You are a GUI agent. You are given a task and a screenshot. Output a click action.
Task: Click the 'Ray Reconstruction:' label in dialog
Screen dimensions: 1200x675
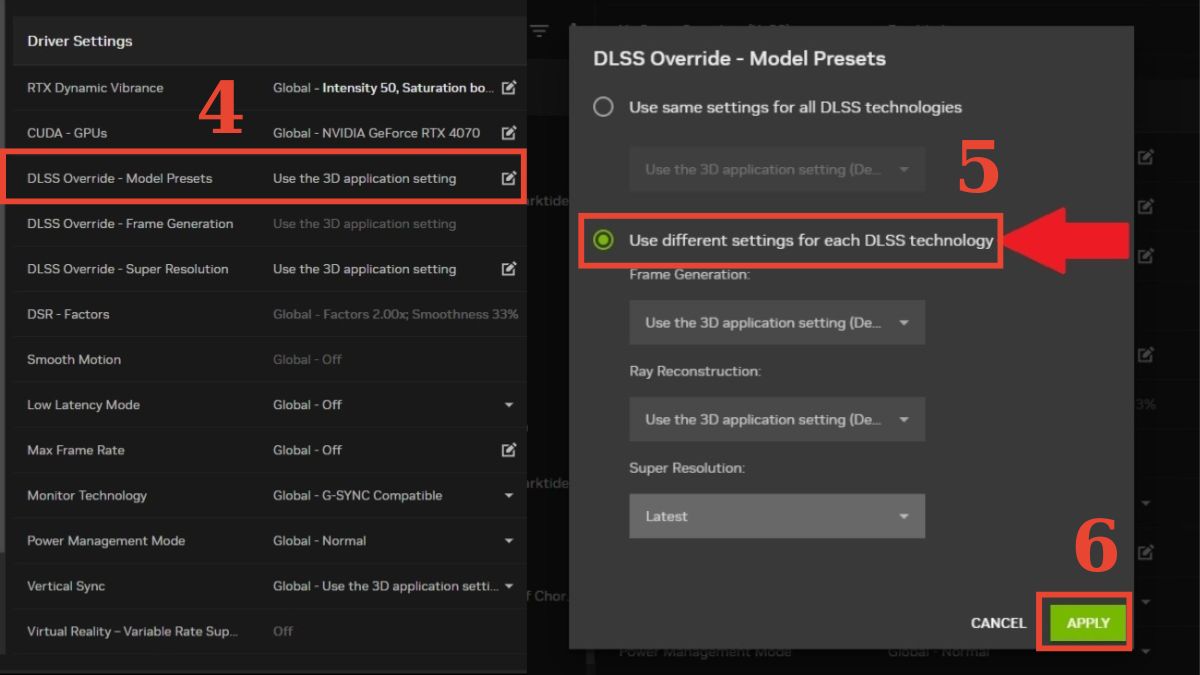pos(695,371)
